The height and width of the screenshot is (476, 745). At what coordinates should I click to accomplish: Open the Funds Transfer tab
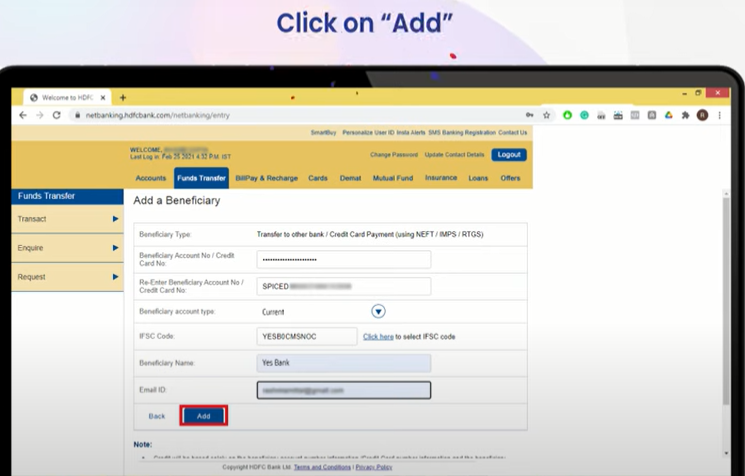point(201,178)
